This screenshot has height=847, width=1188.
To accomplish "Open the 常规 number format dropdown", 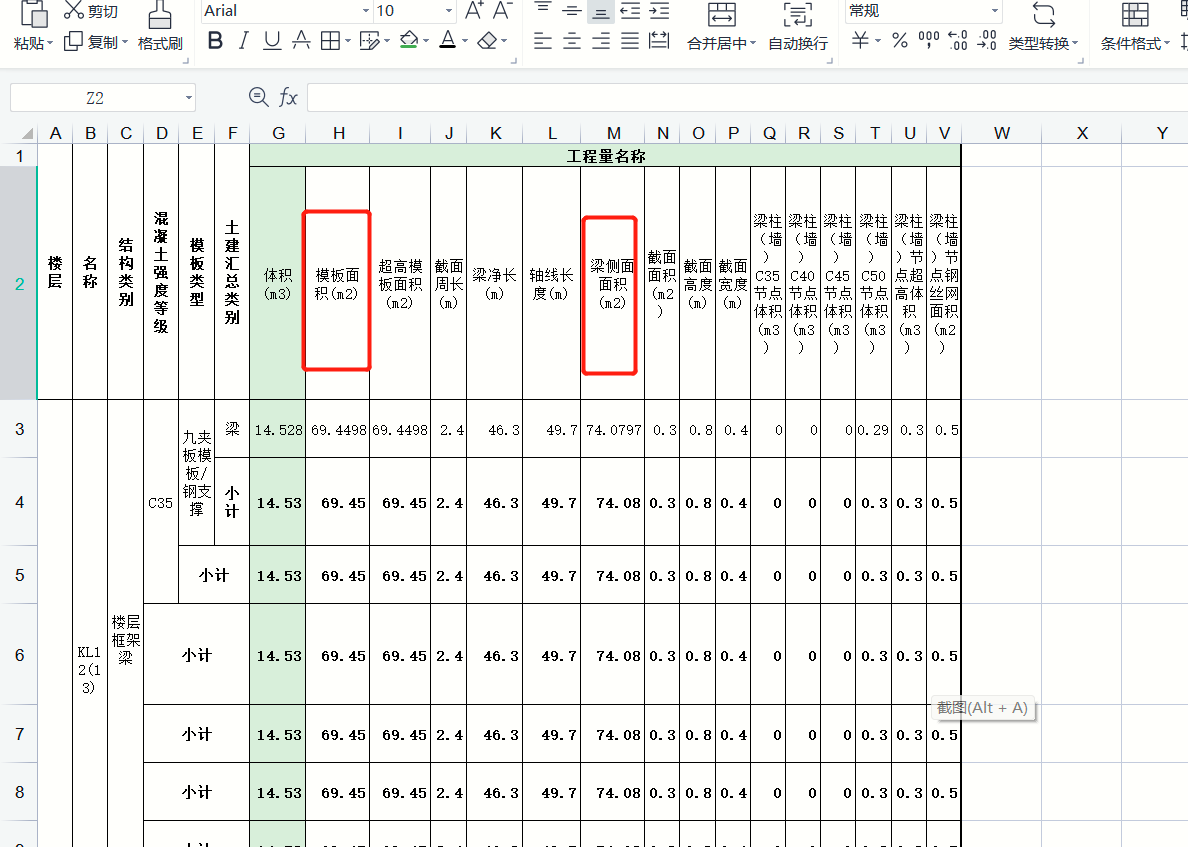I will coord(995,11).
